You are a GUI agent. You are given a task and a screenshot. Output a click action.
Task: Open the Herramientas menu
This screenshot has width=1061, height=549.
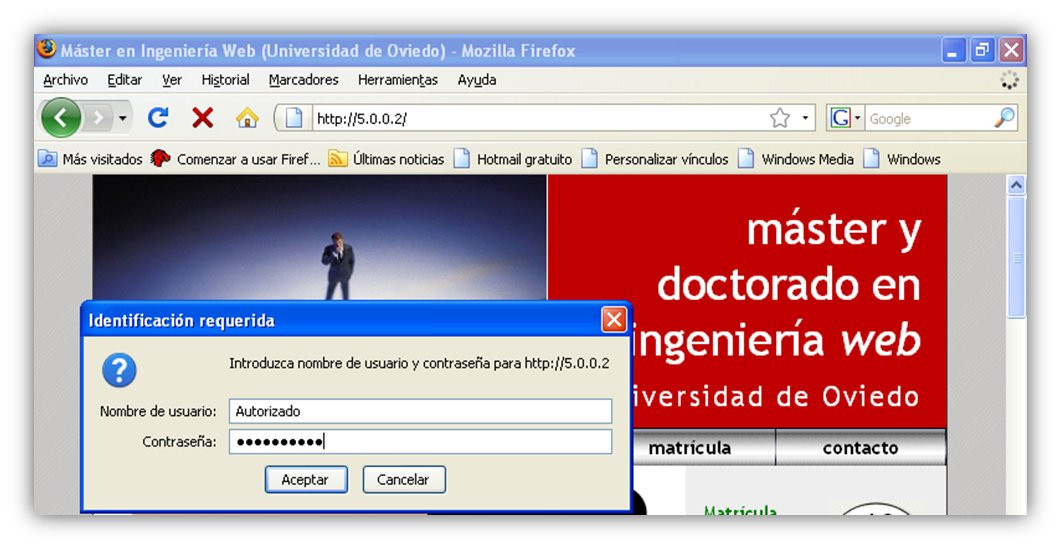tap(398, 80)
